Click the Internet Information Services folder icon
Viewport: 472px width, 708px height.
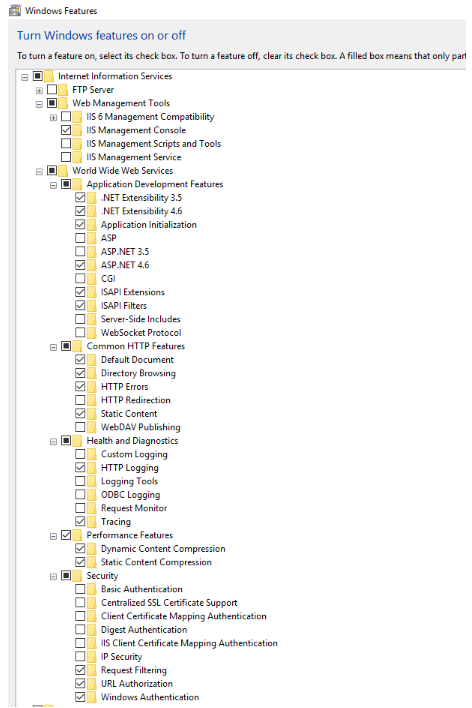pyautogui.click(x=49, y=76)
